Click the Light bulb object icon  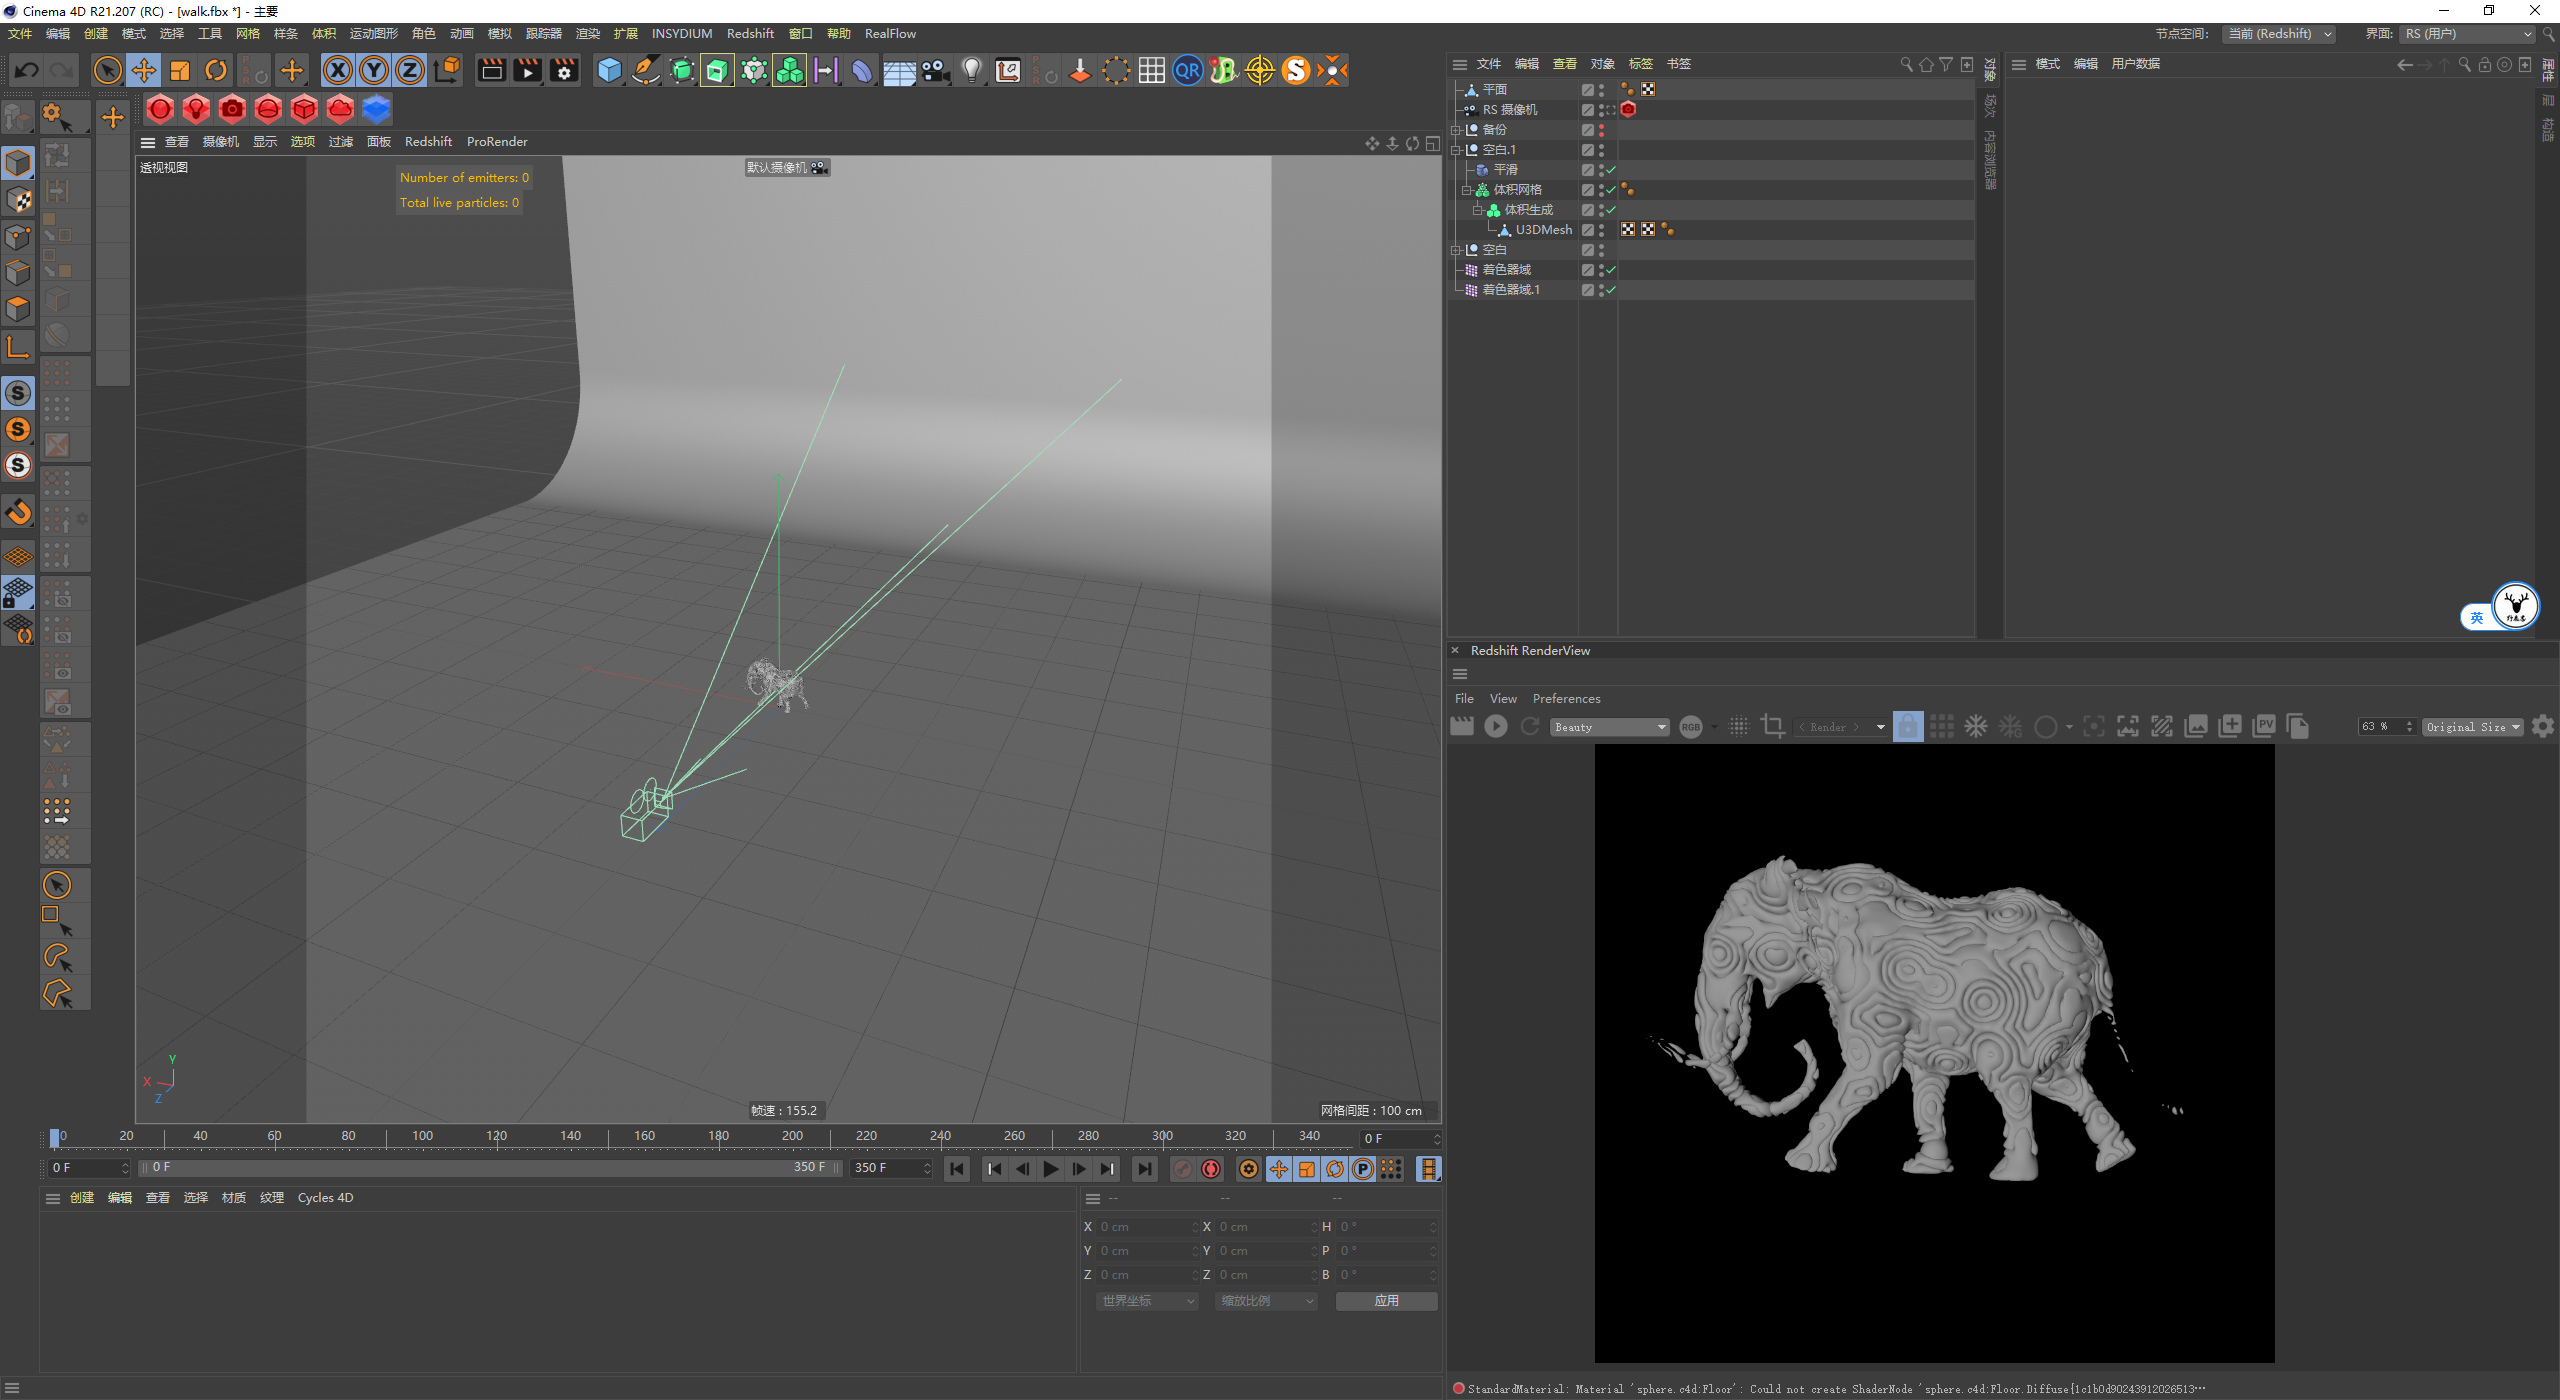(x=971, y=70)
